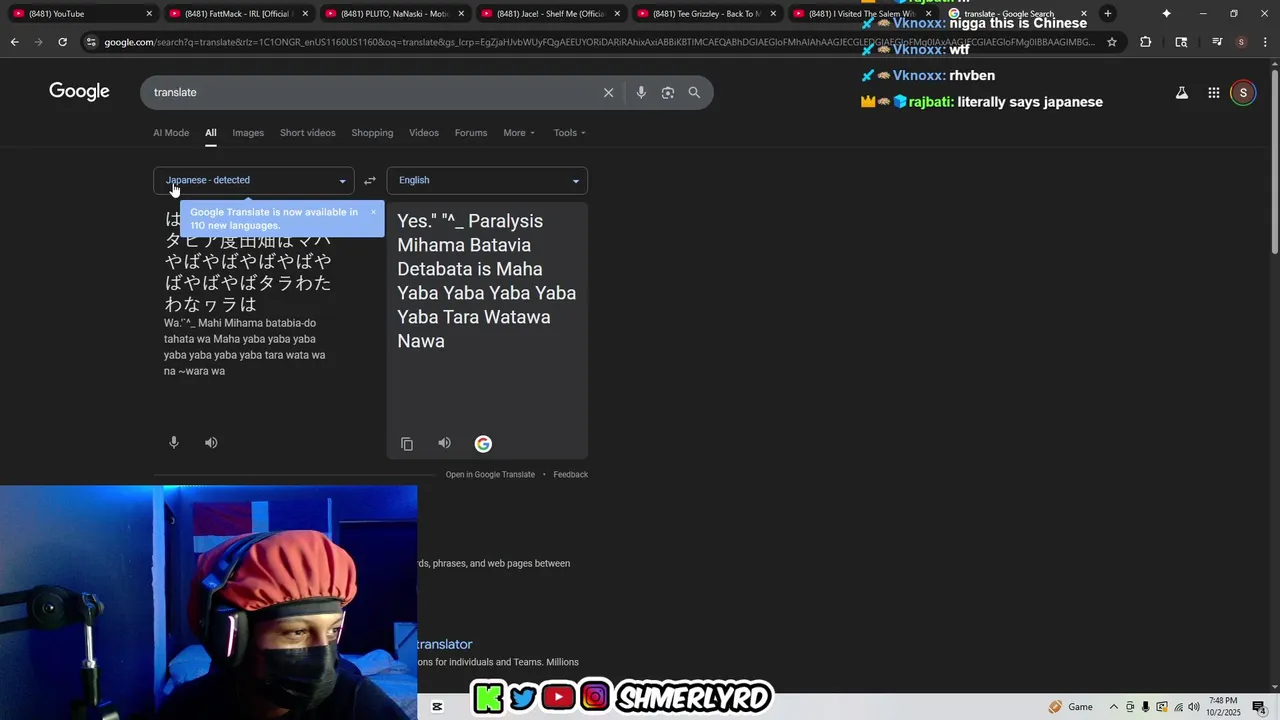The height and width of the screenshot is (720, 1280).
Task: Switch to the PLUTO, NaNaski tab
Action: pos(392,14)
